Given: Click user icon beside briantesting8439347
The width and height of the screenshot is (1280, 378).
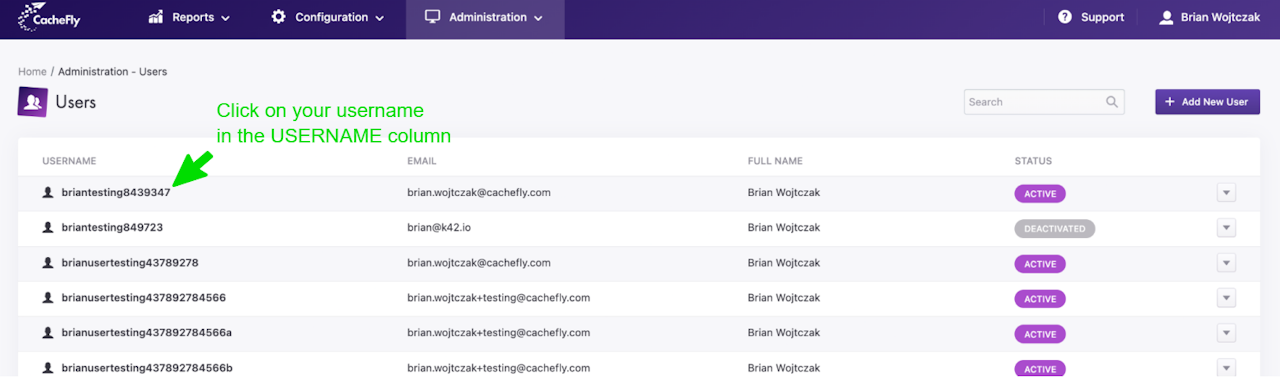Looking at the screenshot, I should pyautogui.click(x=47, y=192).
